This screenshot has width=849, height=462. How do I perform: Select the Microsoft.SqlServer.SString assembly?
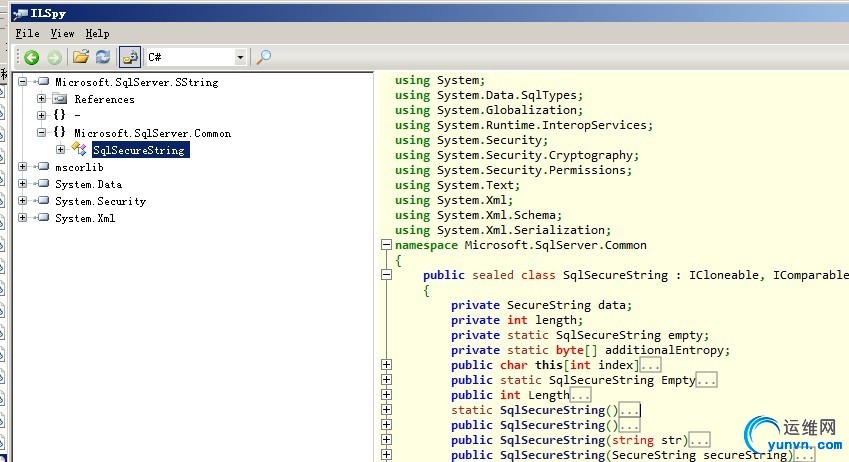[136, 82]
